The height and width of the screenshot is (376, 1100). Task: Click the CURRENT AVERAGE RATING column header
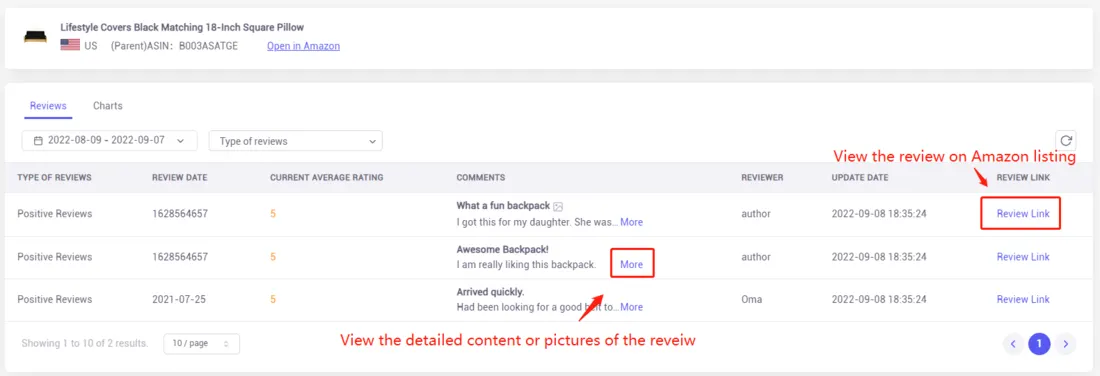point(326,177)
